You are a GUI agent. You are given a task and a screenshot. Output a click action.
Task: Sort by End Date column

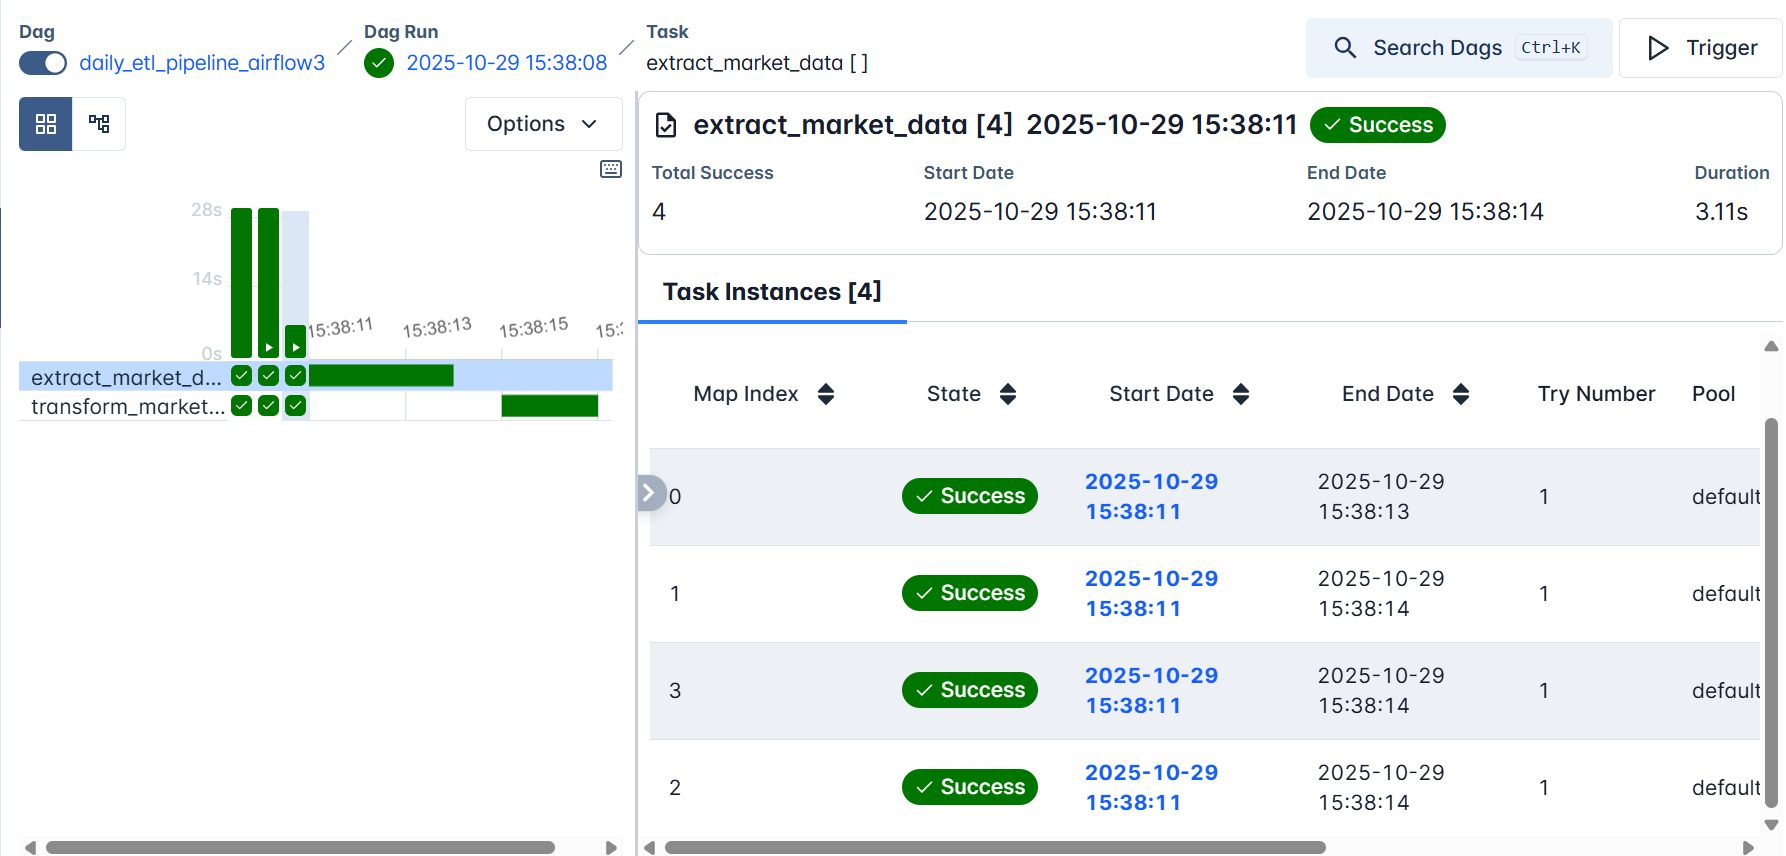click(1460, 394)
